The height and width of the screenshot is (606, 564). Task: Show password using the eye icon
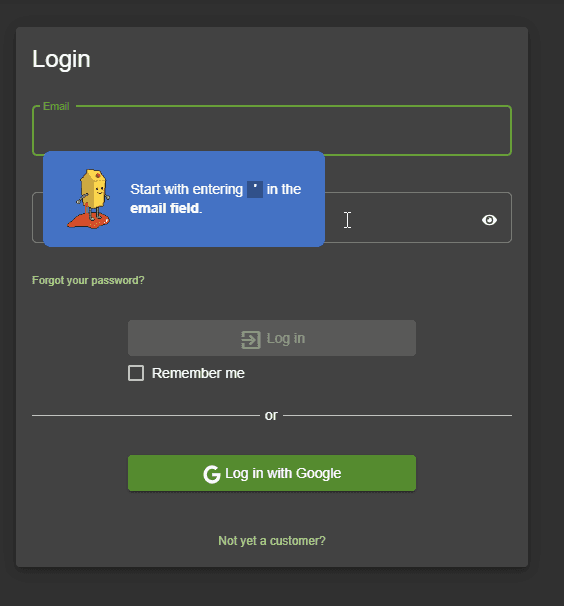click(489, 220)
